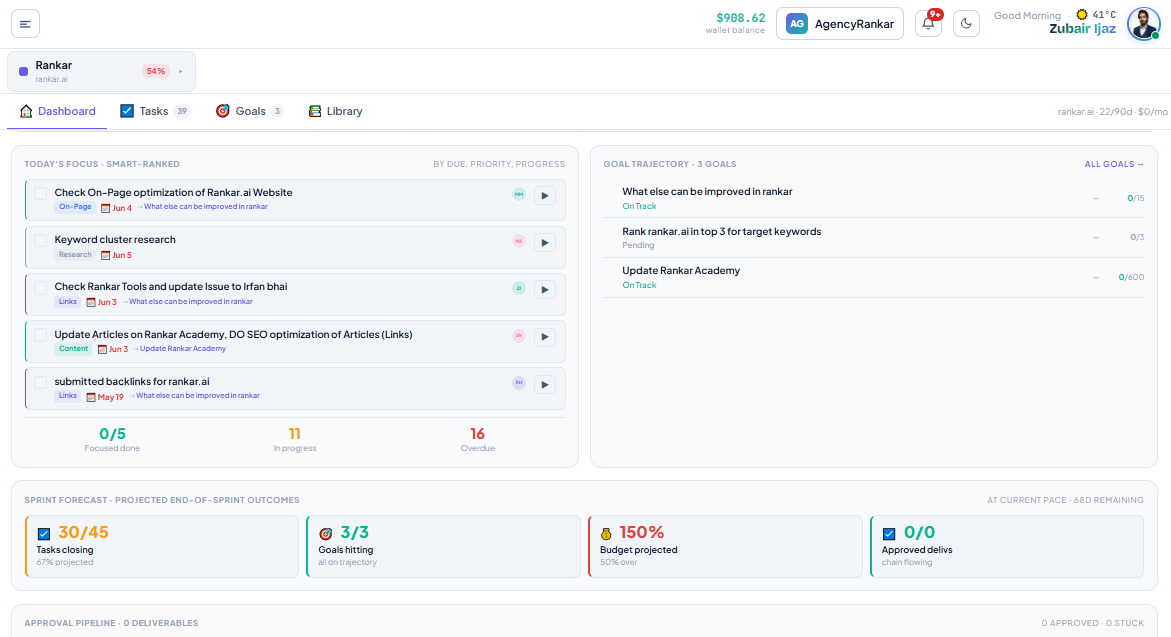
Task: View the $988.62 wallet balance
Action: pos(736,22)
